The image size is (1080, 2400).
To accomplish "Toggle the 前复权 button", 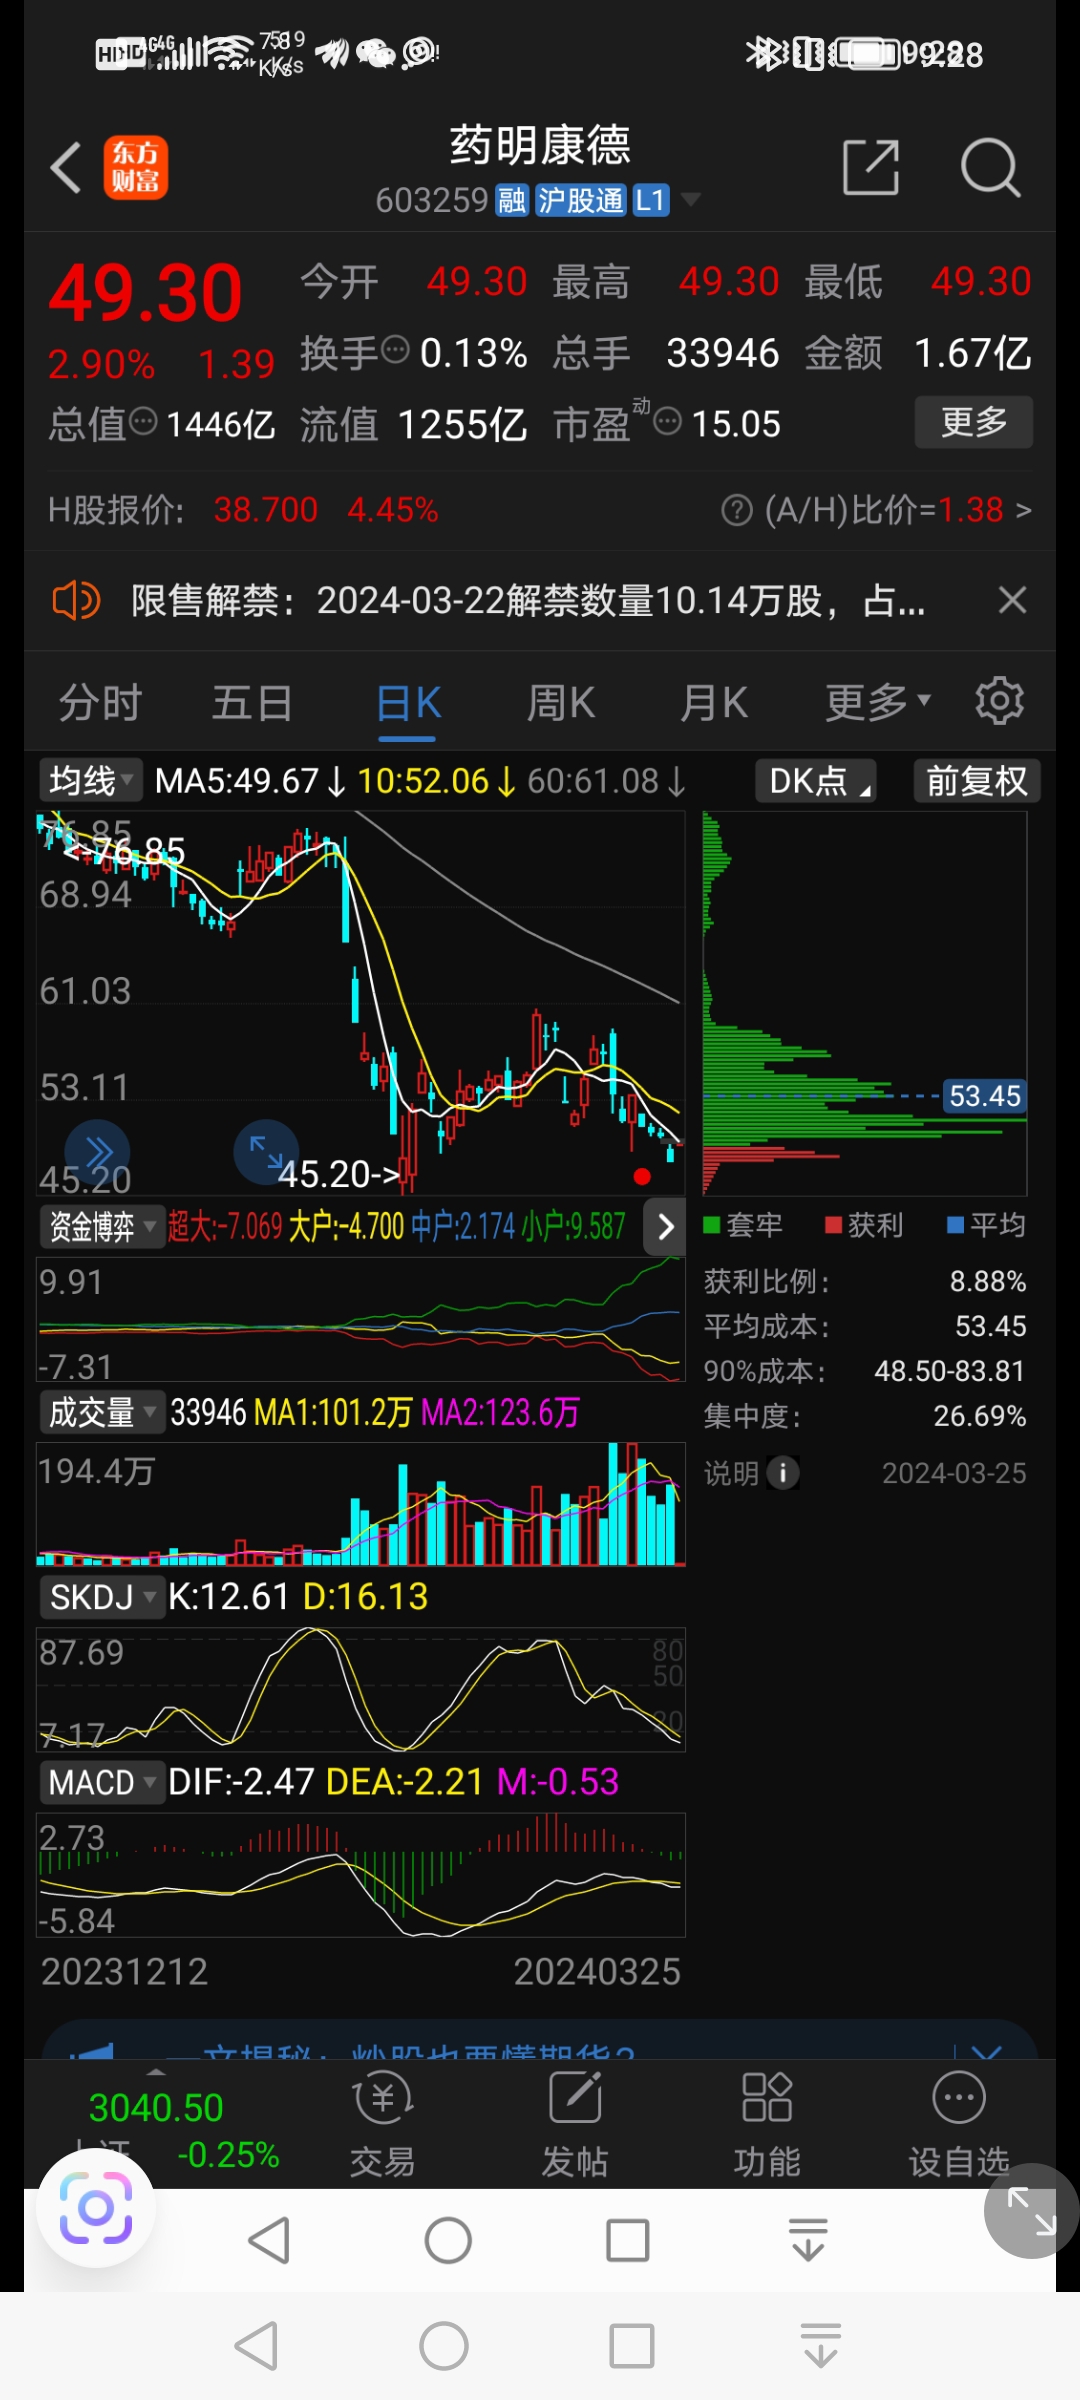I will point(977,781).
